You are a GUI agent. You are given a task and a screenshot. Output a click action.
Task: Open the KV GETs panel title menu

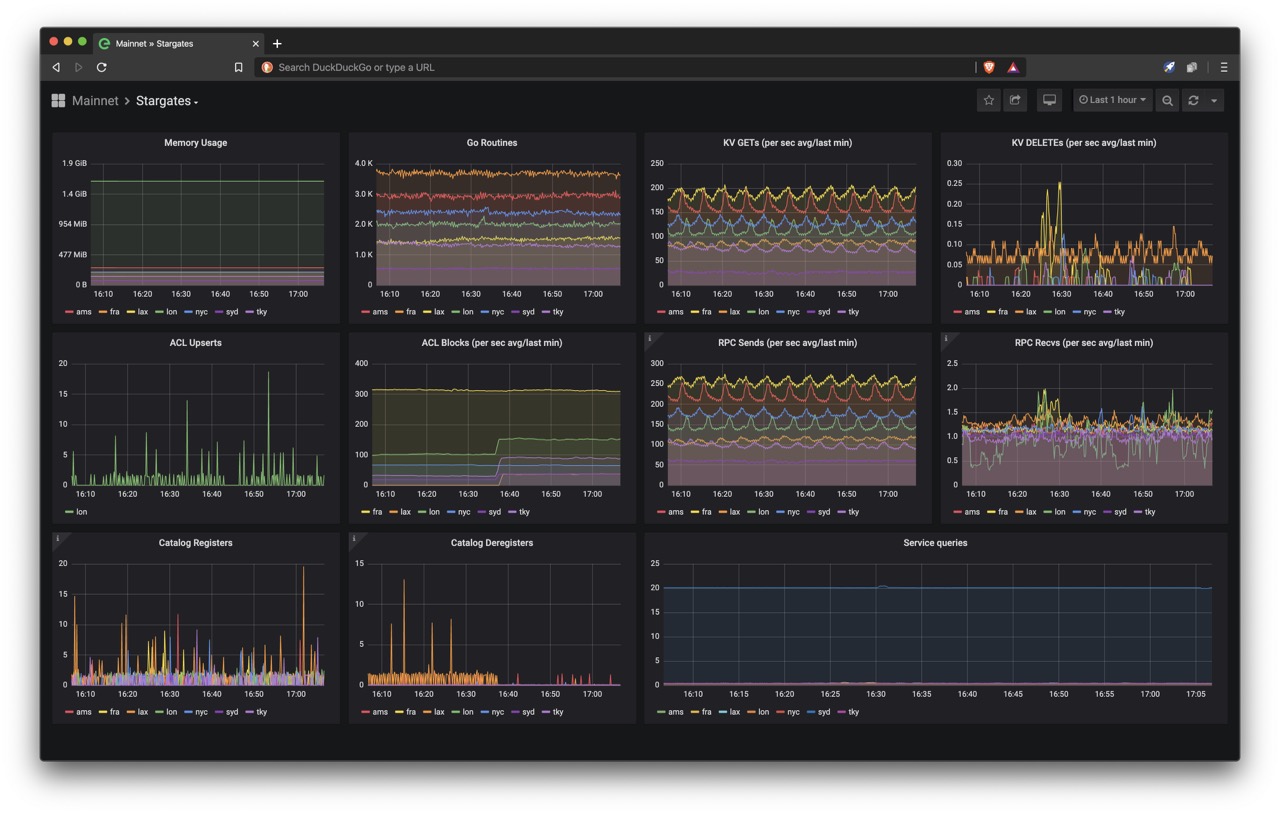(788, 143)
